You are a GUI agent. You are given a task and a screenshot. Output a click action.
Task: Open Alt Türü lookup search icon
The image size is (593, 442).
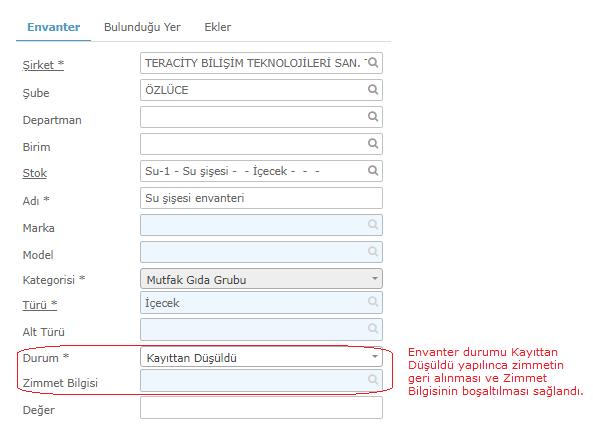click(373, 329)
